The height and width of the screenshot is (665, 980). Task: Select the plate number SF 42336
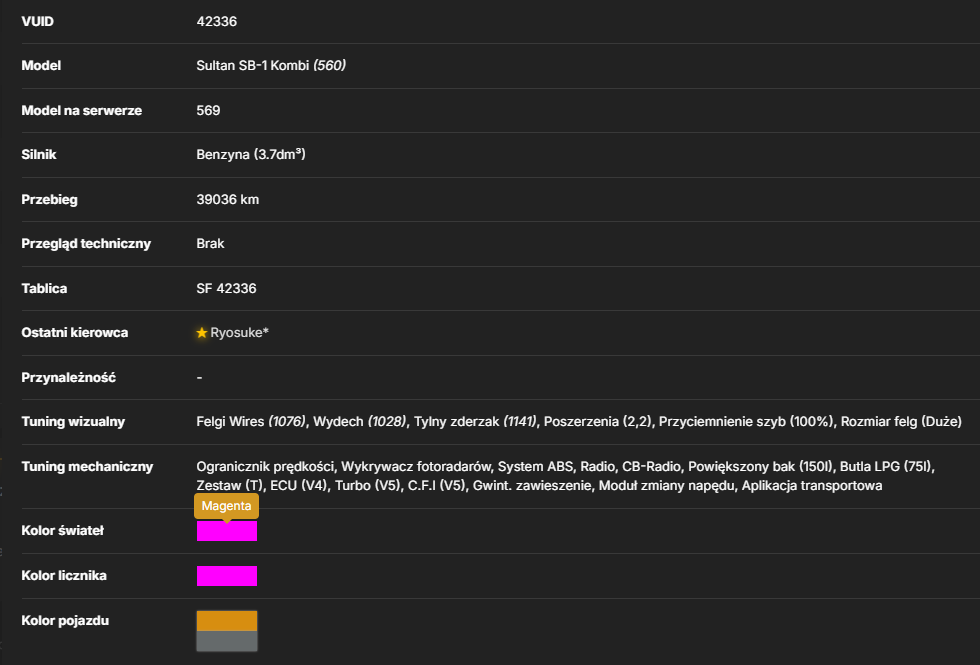click(226, 288)
